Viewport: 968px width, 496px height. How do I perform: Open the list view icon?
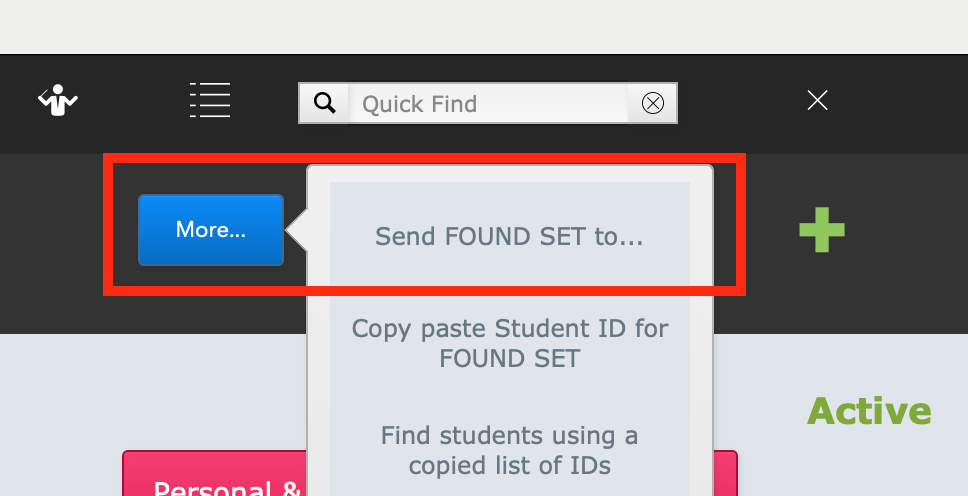point(210,100)
